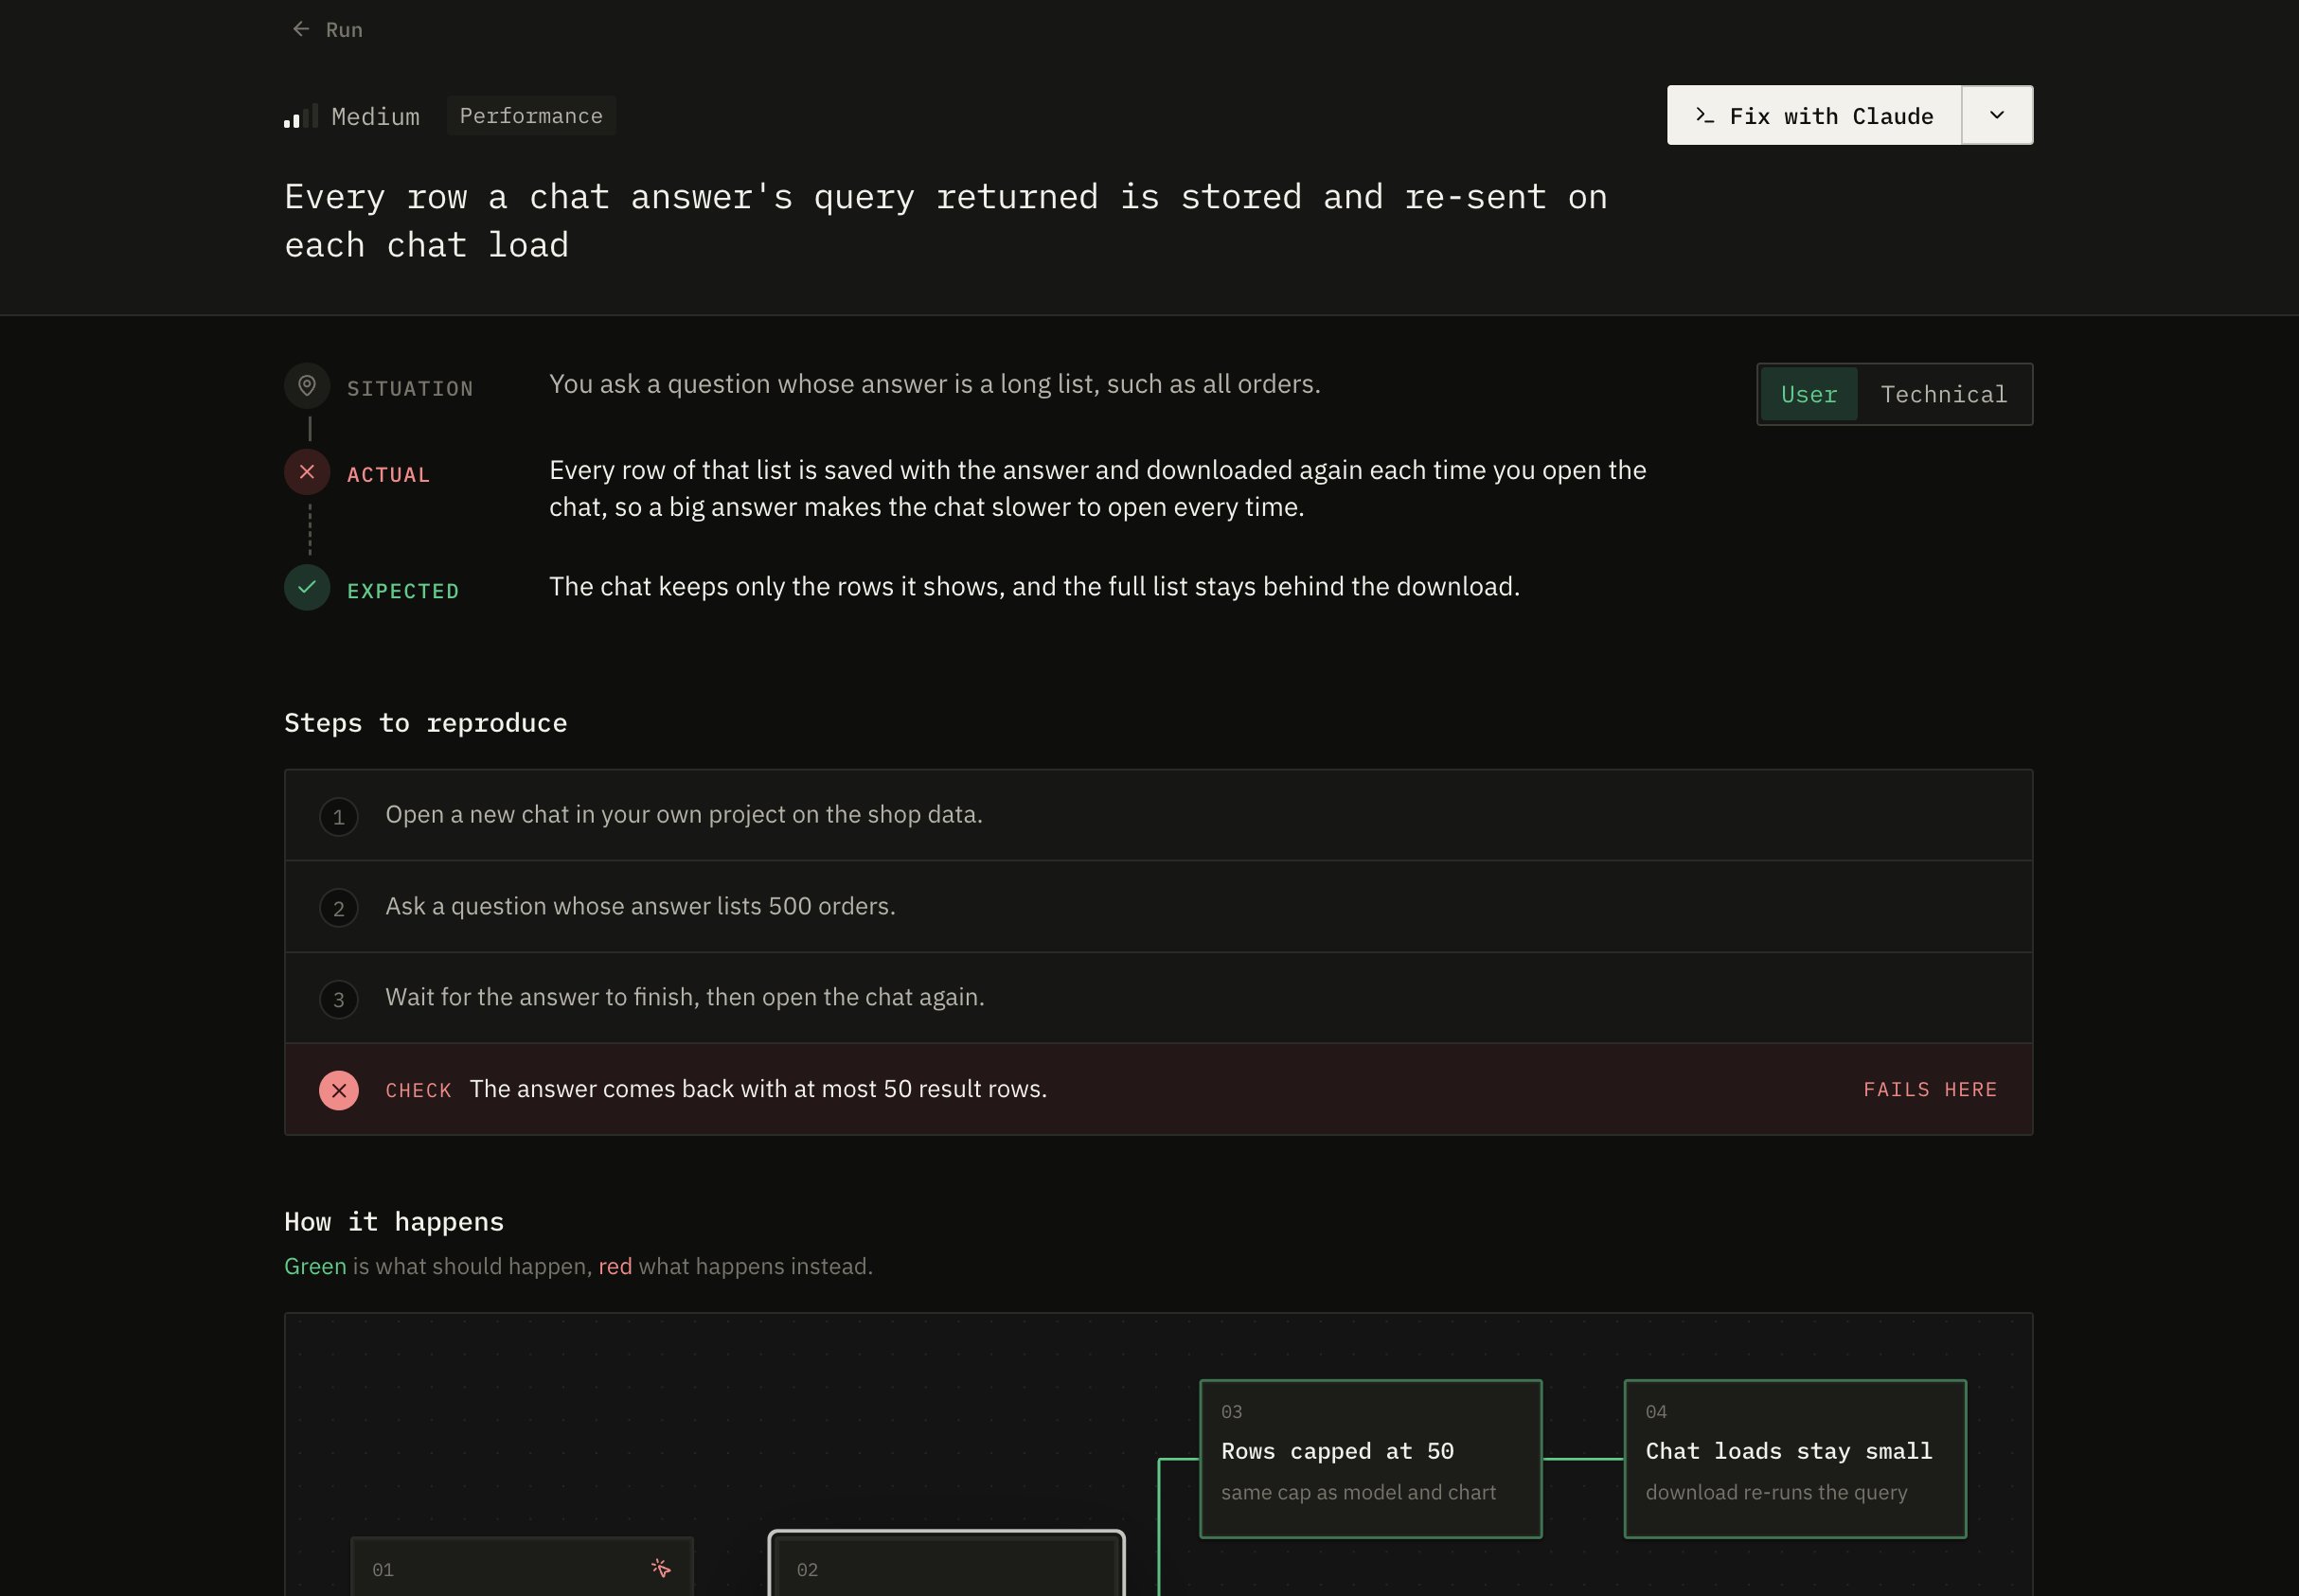Viewport: 2299px width, 1596px height.
Task: Click the issue title text
Action: click(945, 221)
